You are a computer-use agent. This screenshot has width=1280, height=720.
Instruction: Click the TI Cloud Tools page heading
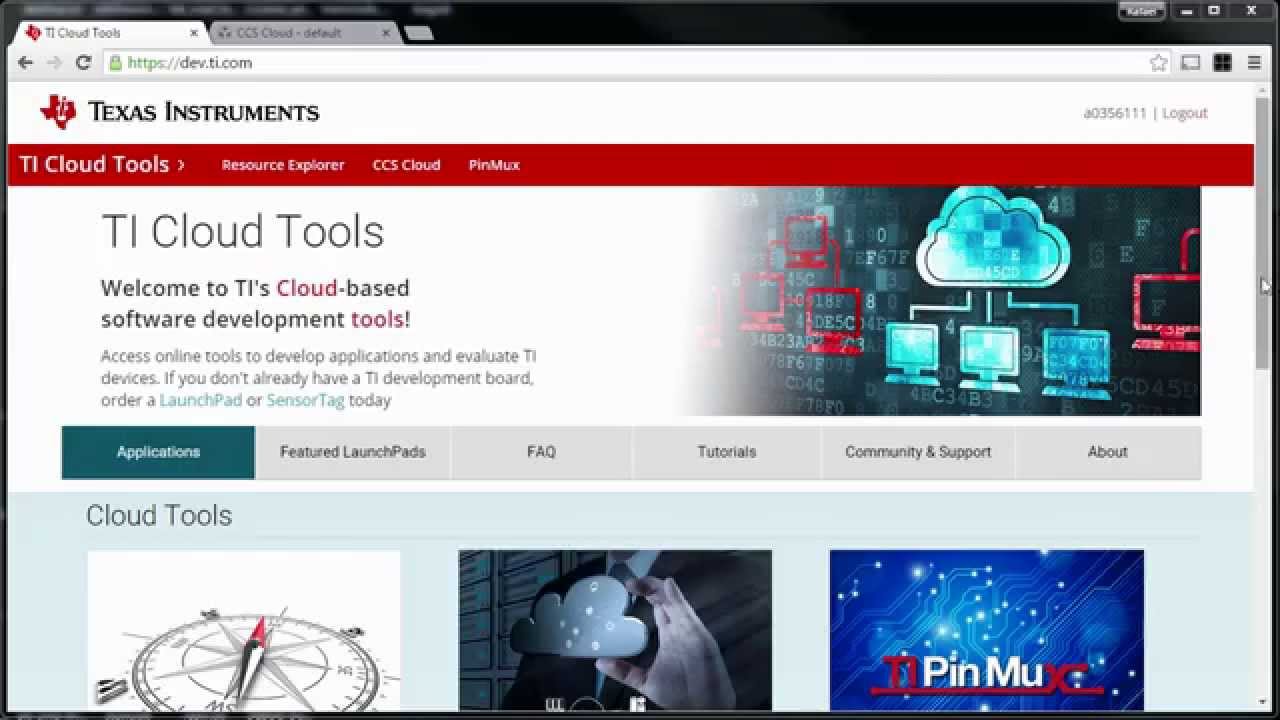tap(243, 231)
